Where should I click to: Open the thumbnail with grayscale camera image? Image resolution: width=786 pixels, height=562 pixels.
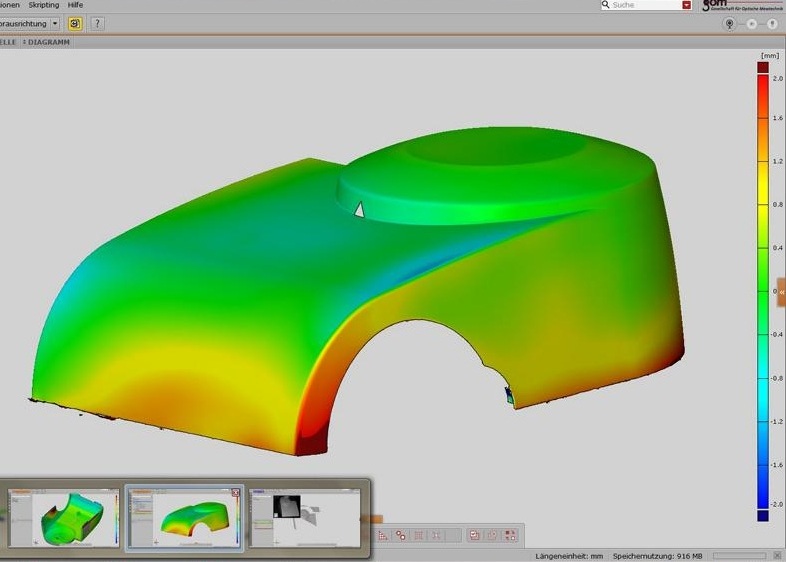click(x=305, y=518)
